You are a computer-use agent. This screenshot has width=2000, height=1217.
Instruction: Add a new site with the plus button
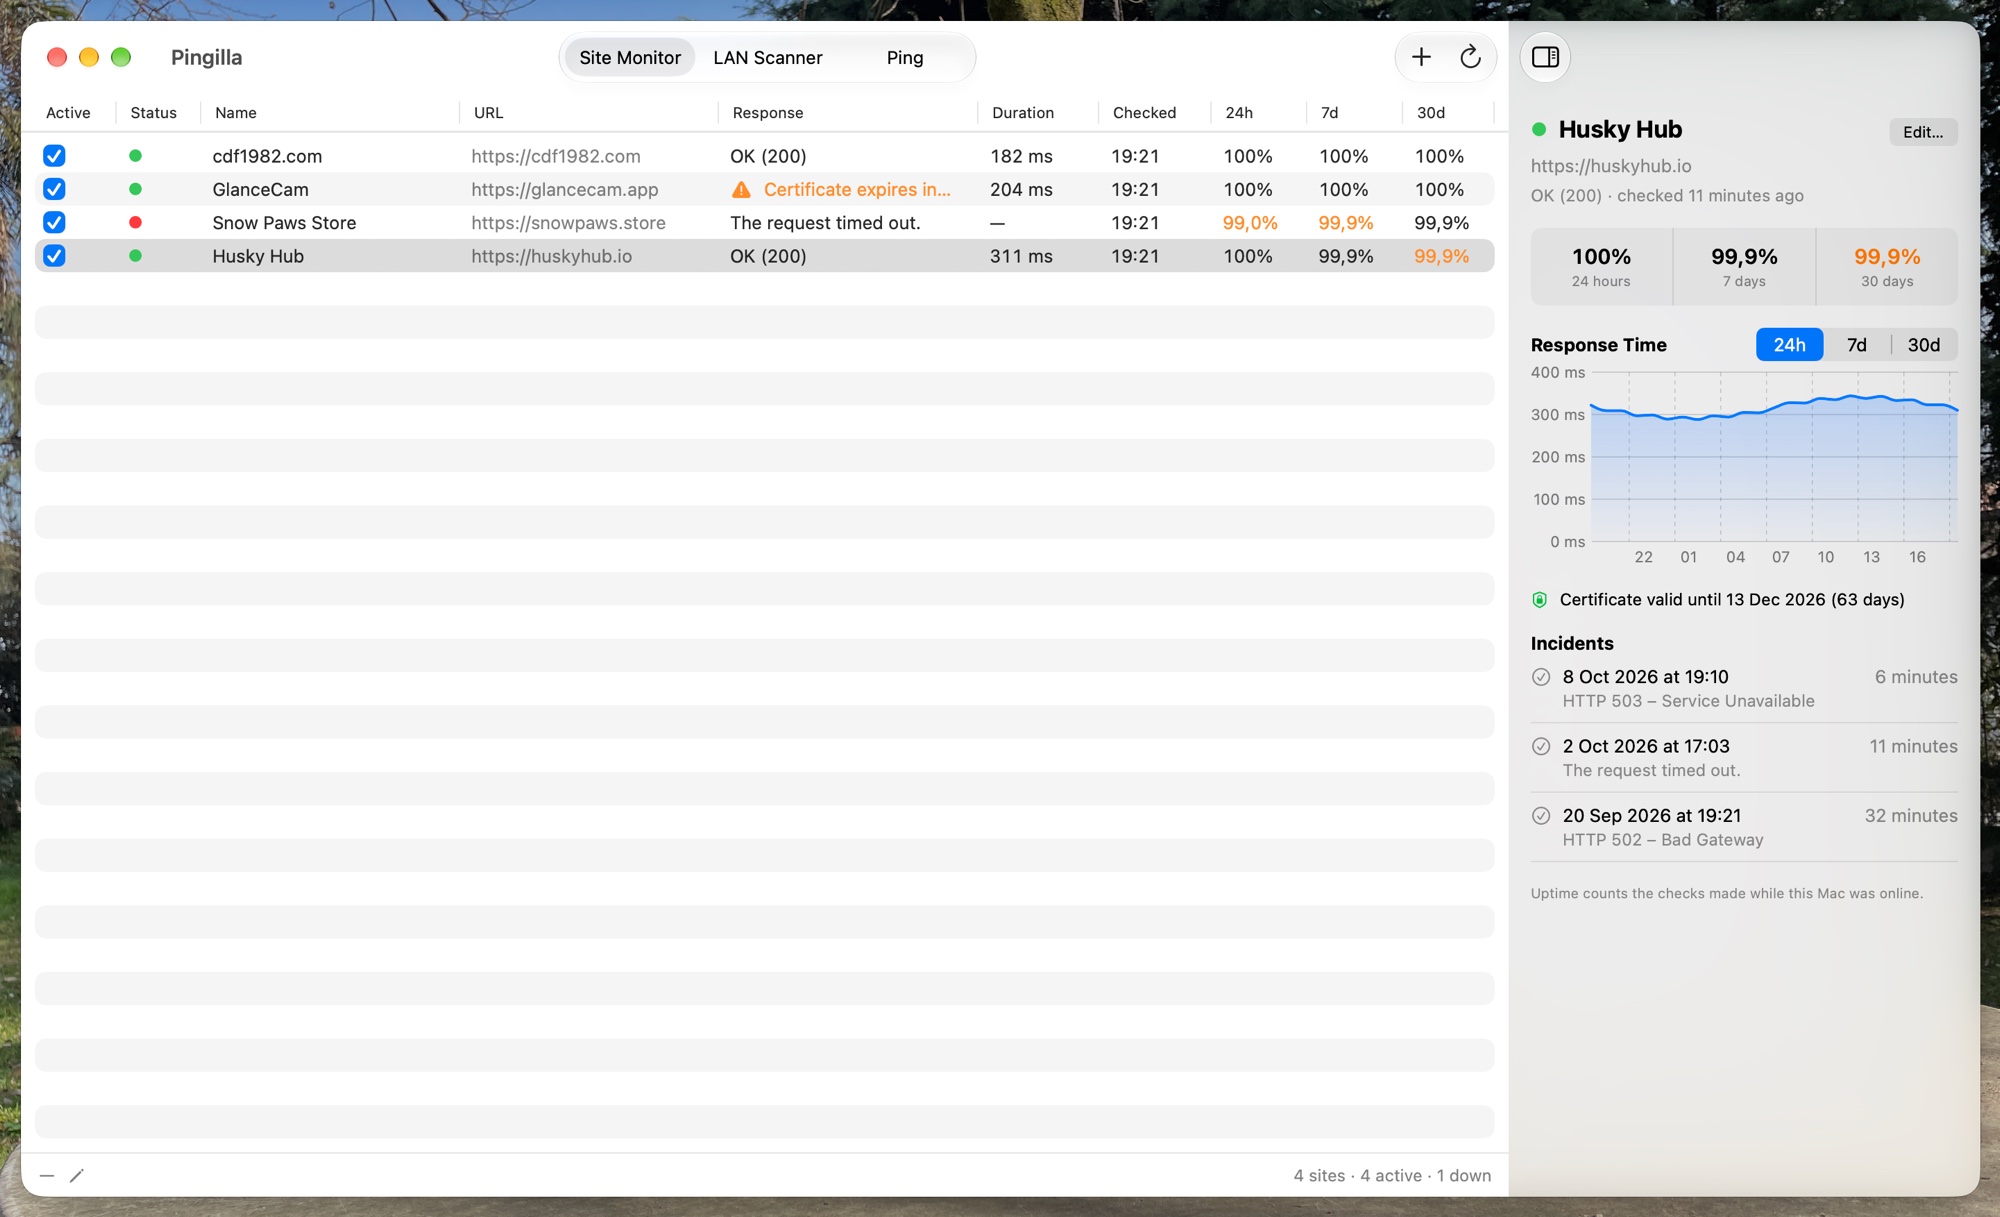point(1421,57)
